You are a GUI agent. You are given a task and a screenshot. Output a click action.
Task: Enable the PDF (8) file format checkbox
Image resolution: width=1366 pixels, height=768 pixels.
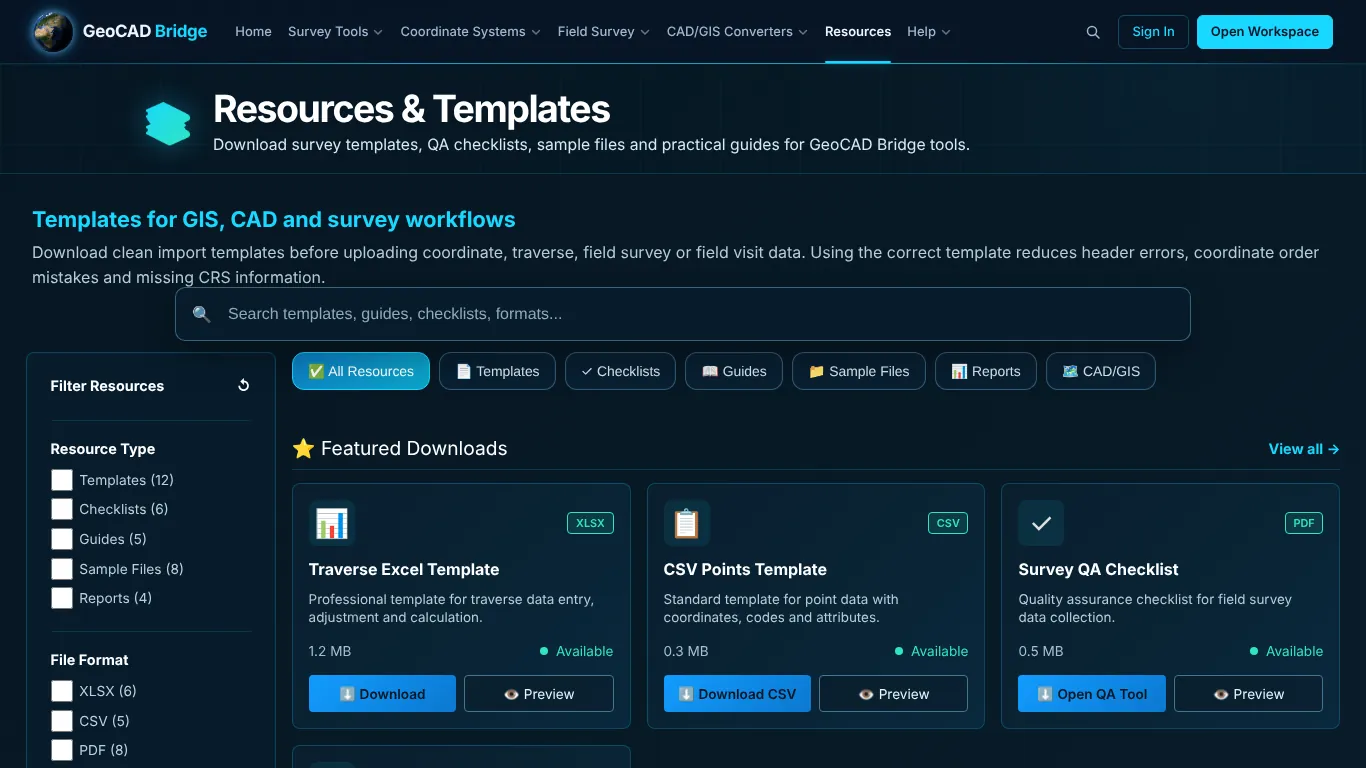coord(62,750)
